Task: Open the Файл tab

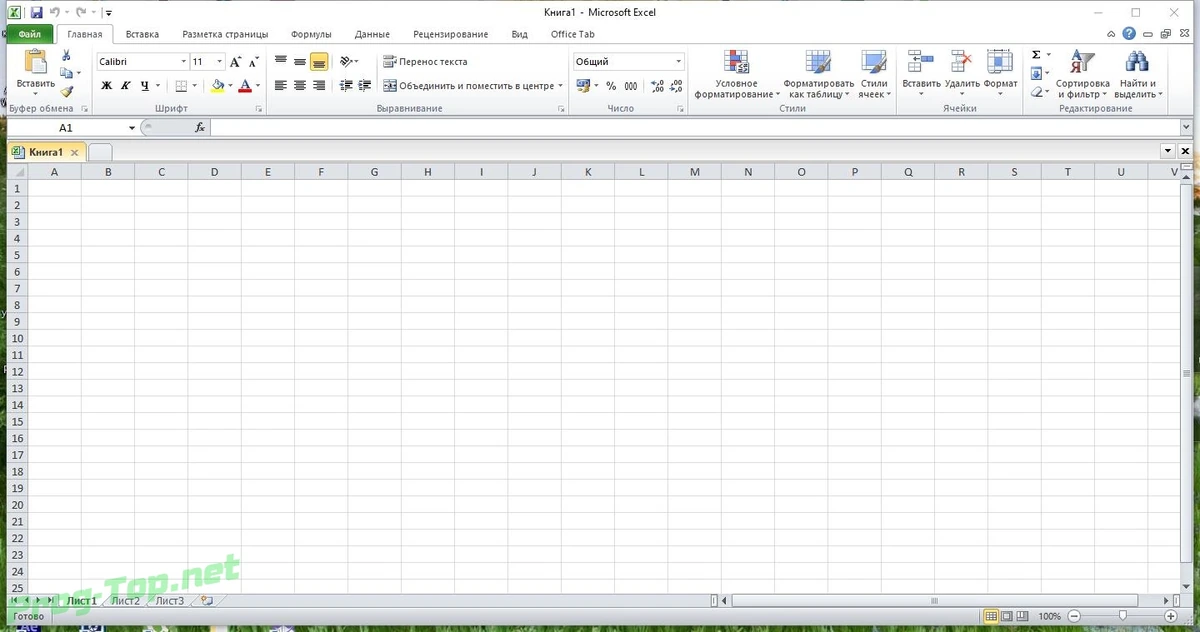Action: pos(30,34)
